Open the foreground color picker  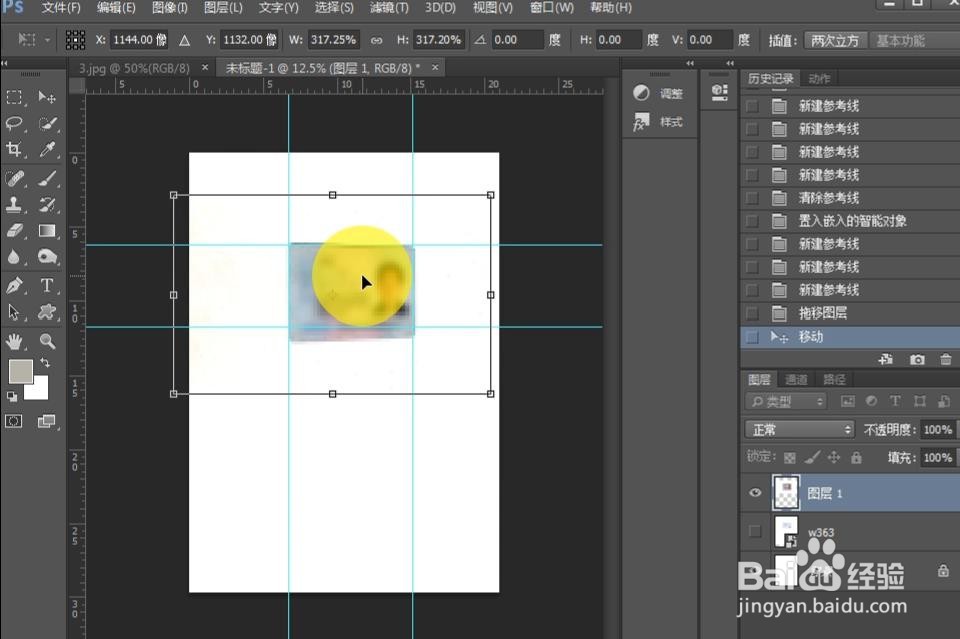click(x=19, y=370)
